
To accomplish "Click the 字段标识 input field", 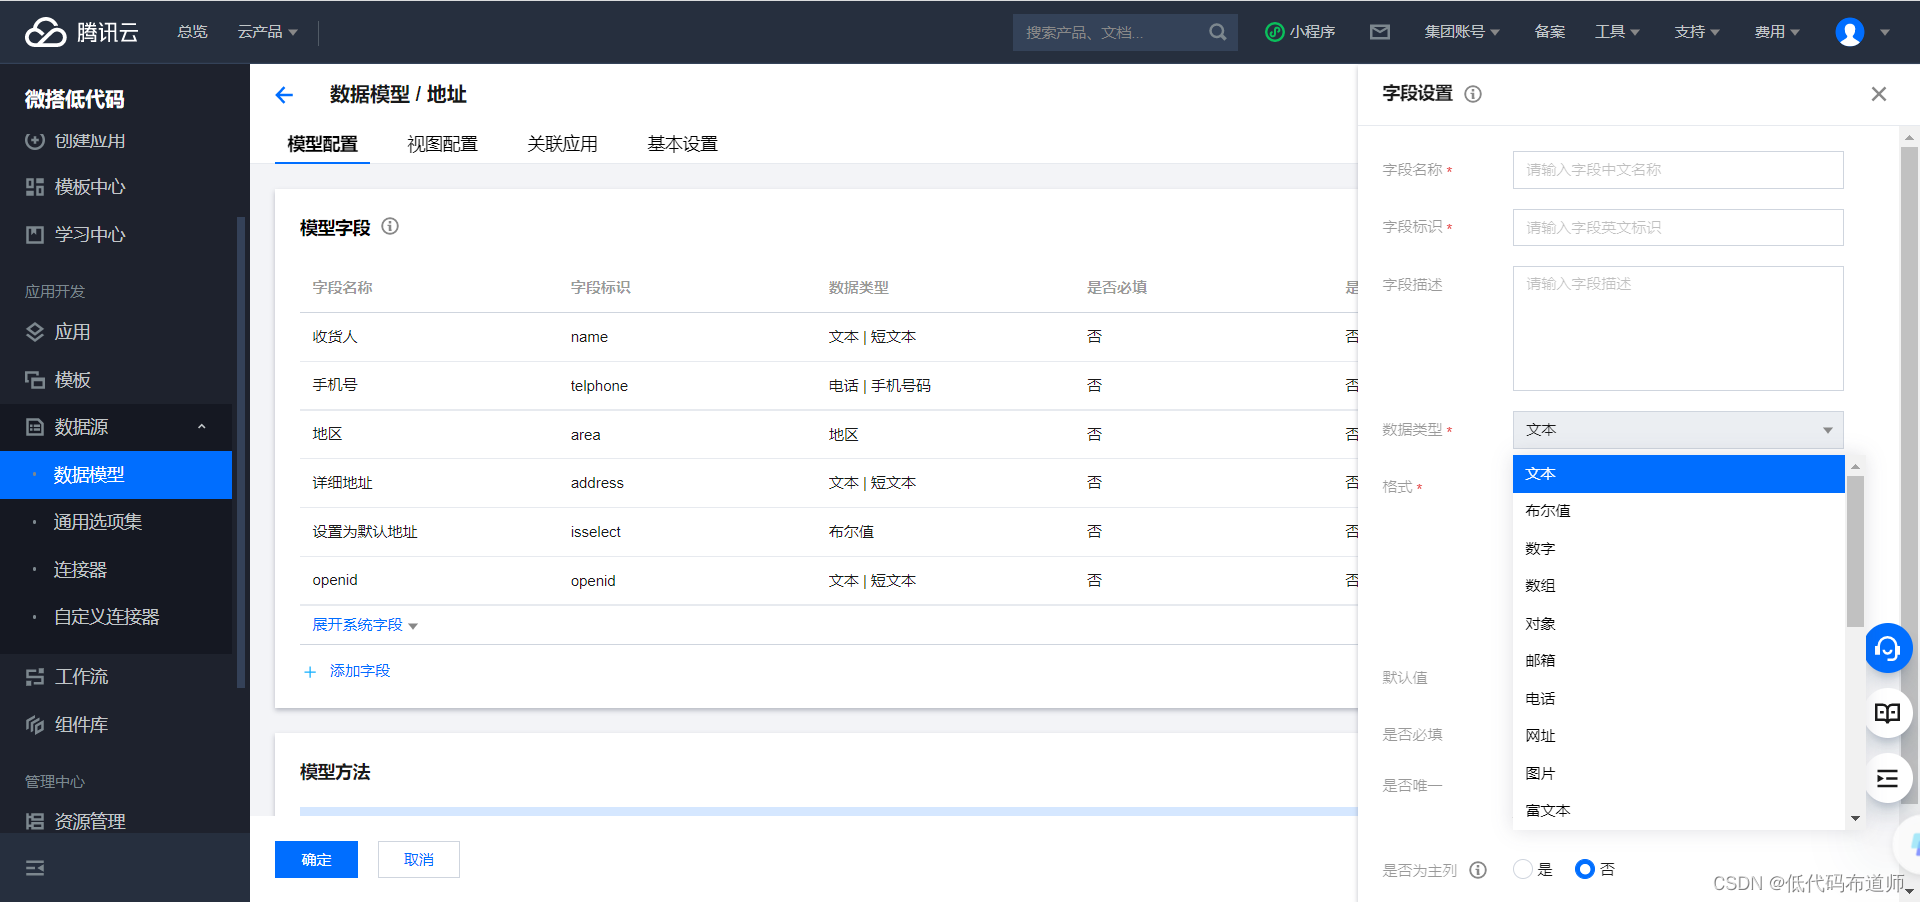I will point(1678,228).
